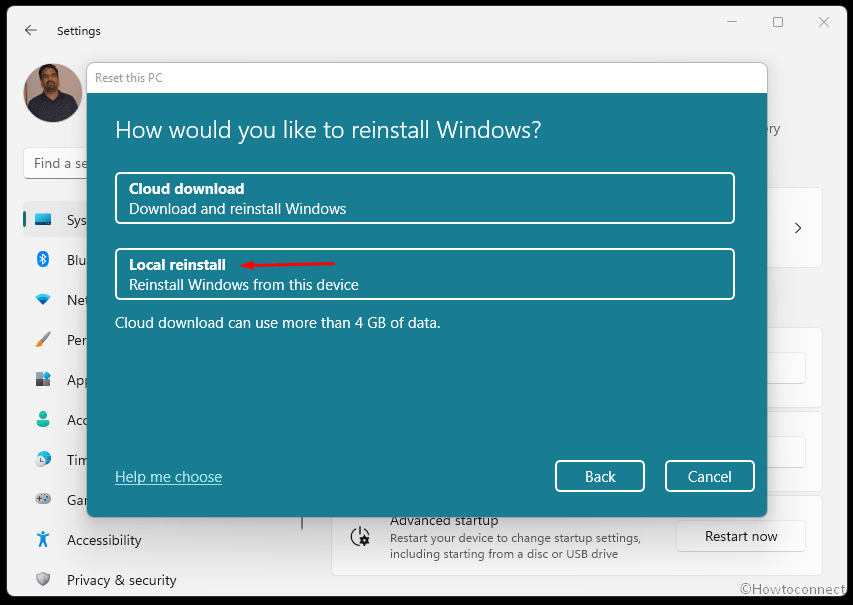Click the Restart now button

(741, 536)
